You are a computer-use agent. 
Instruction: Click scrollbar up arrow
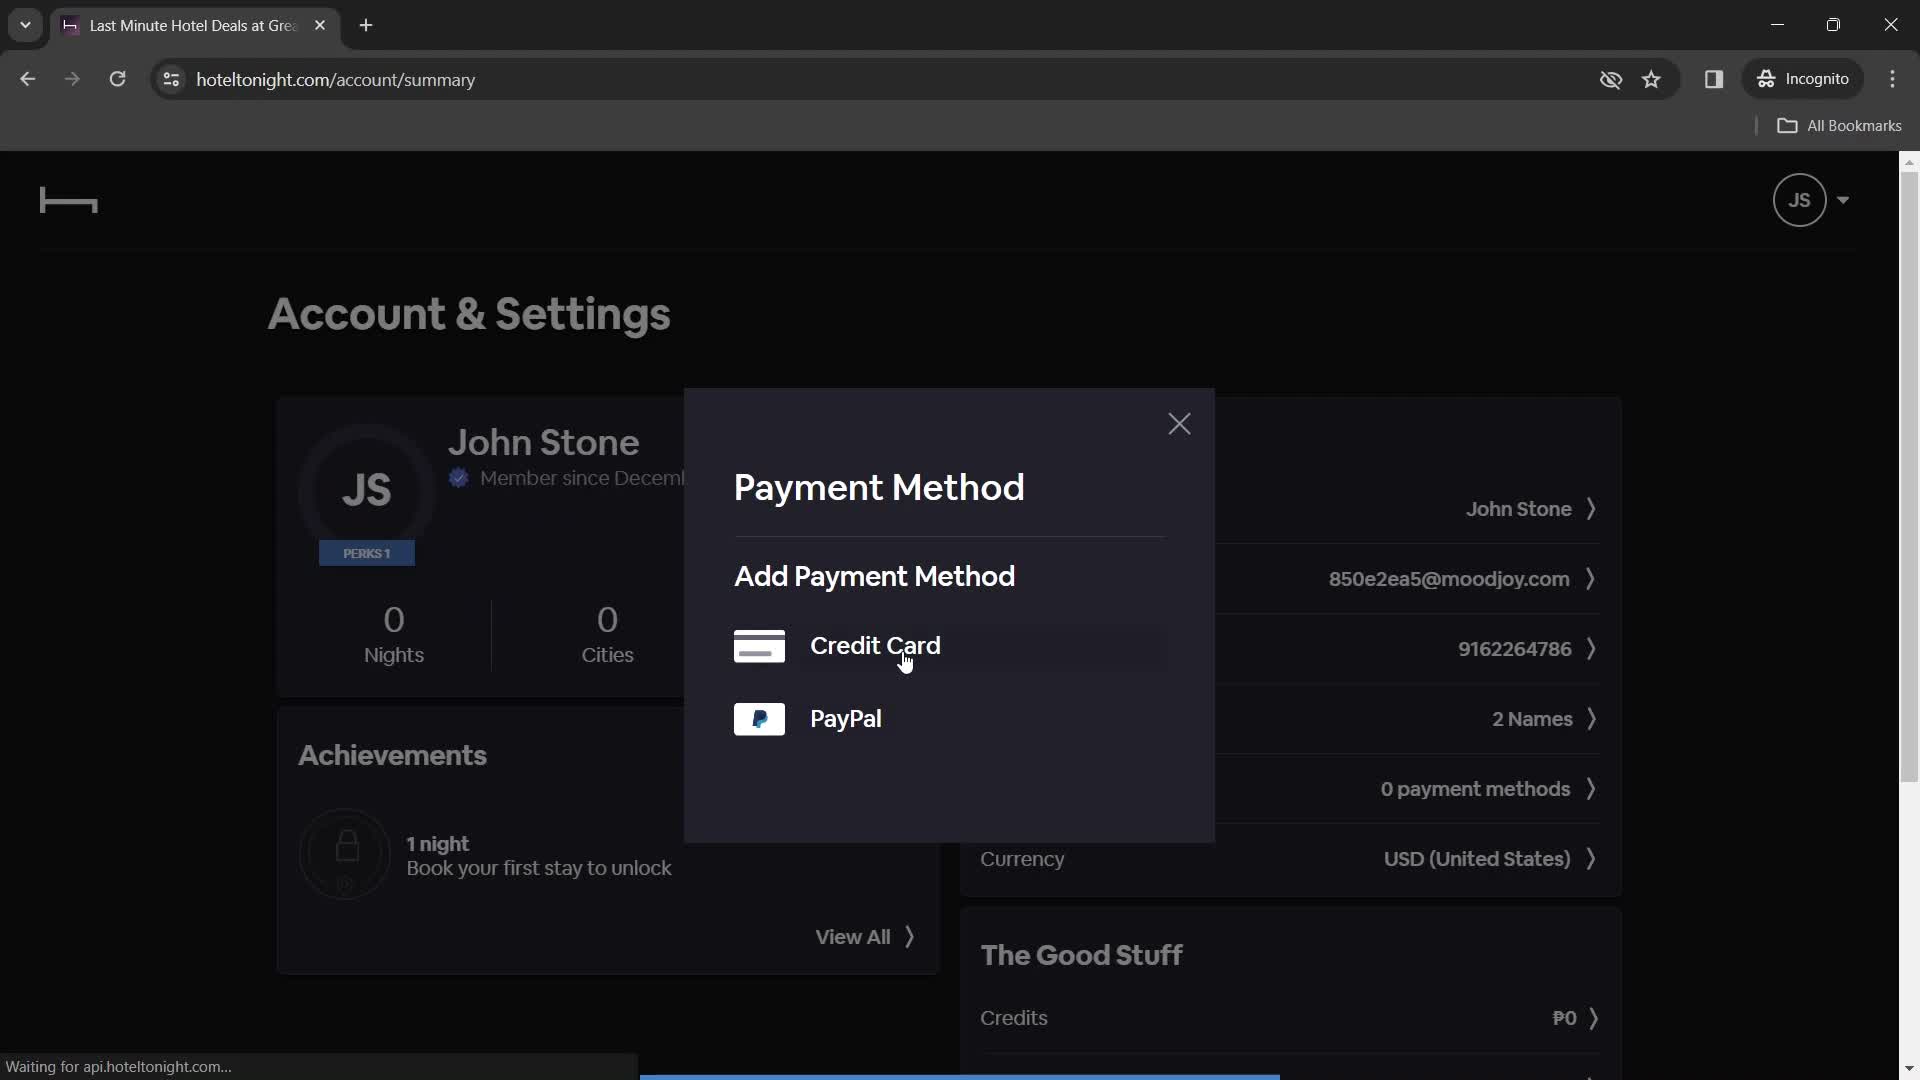1909,161
